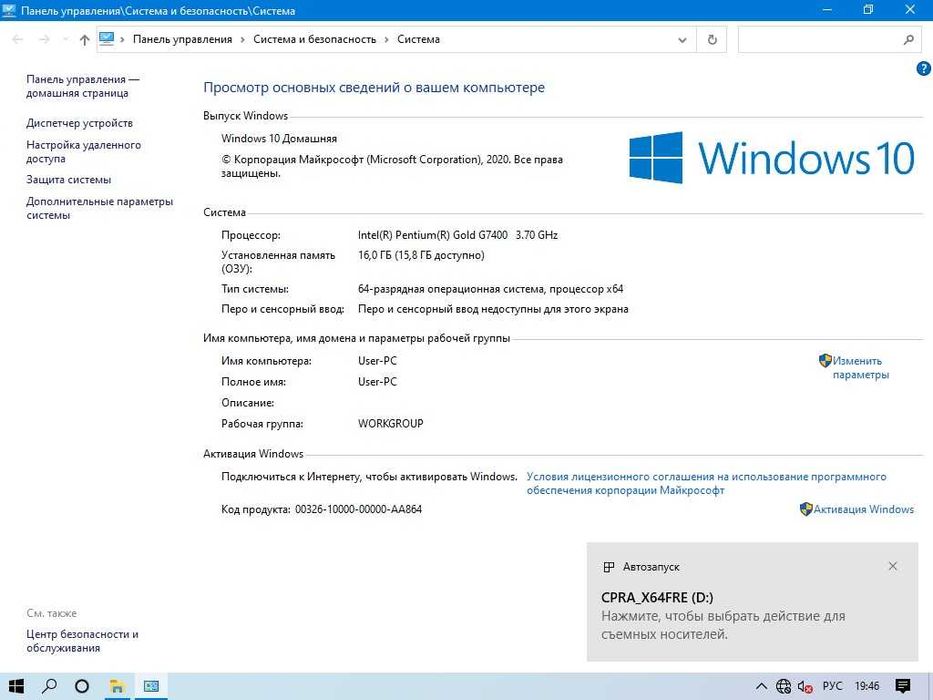Select 'Система' breadcrumb in the address bar
Viewport: 933px width, 700px height.
[x=418, y=39]
